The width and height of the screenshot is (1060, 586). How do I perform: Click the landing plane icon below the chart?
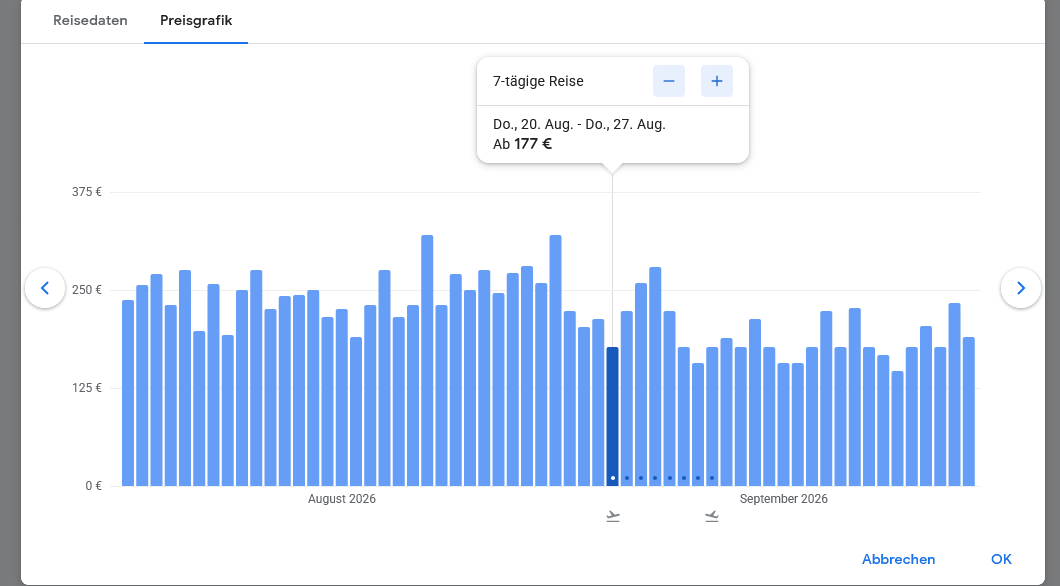pyautogui.click(x=711, y=516)
